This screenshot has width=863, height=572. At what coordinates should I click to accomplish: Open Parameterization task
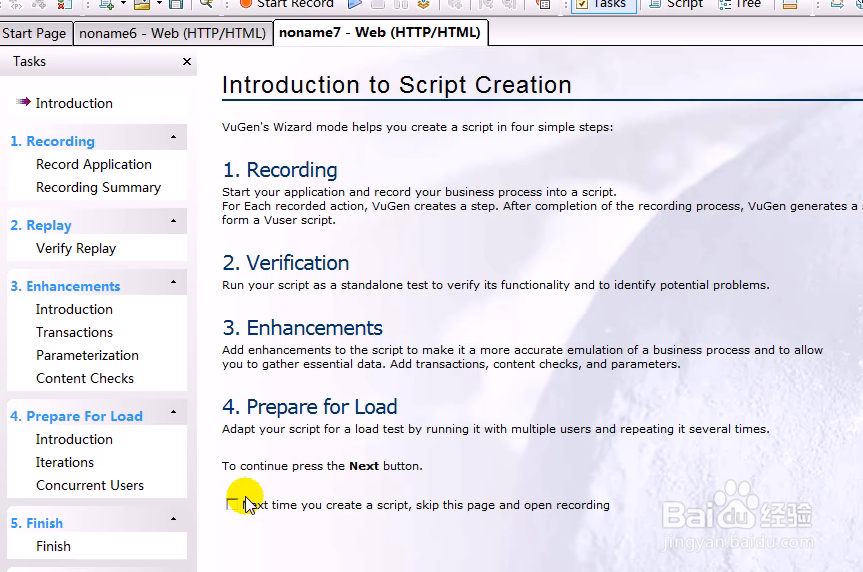click(87, 356)
